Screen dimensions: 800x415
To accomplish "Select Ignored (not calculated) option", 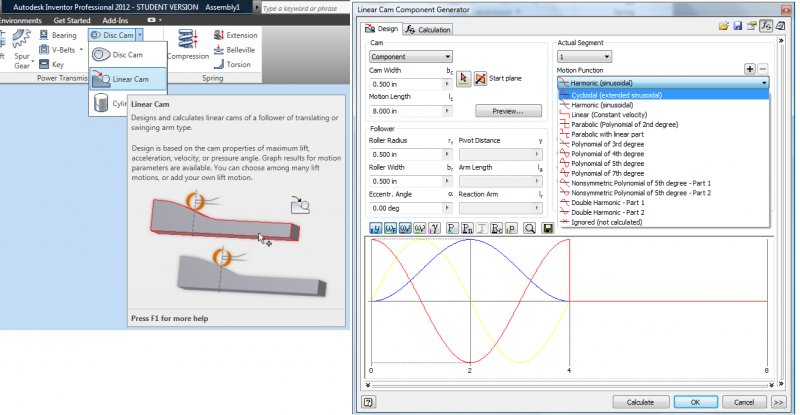I will click(663, 222).
